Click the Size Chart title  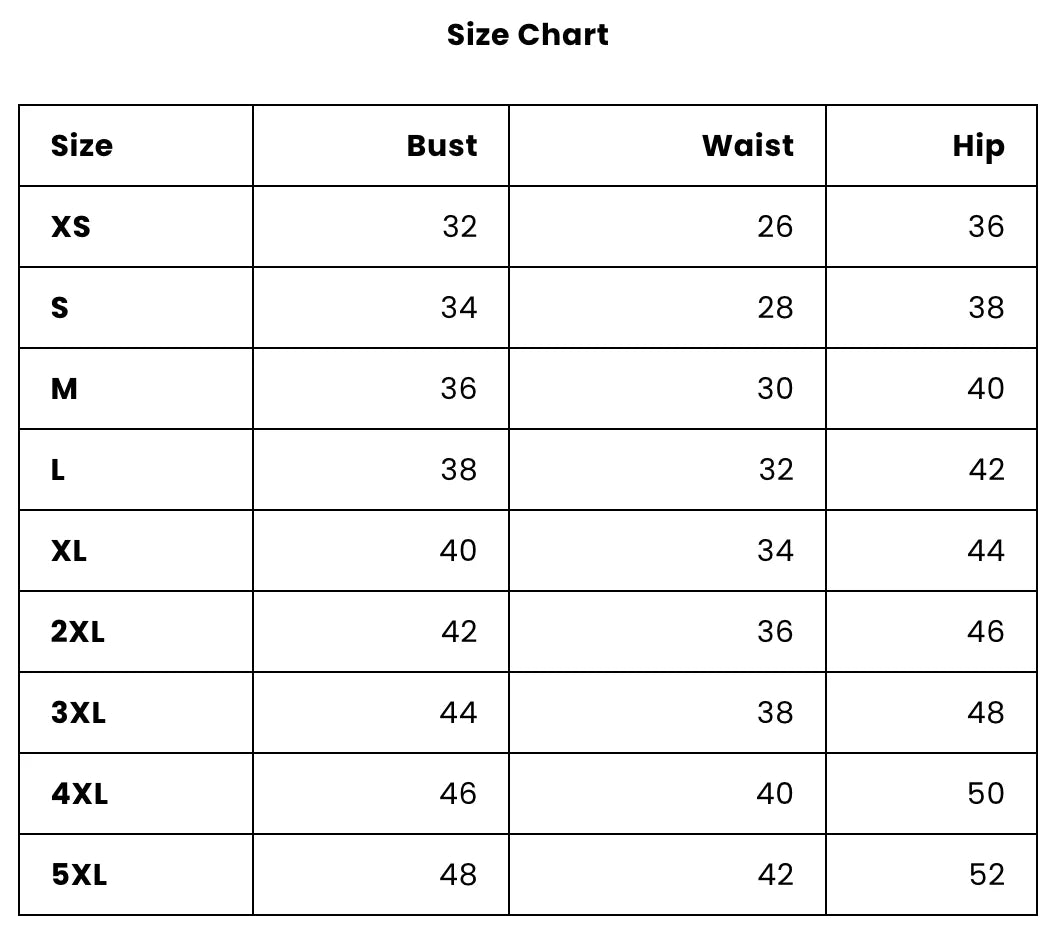[x=527, y=35]
